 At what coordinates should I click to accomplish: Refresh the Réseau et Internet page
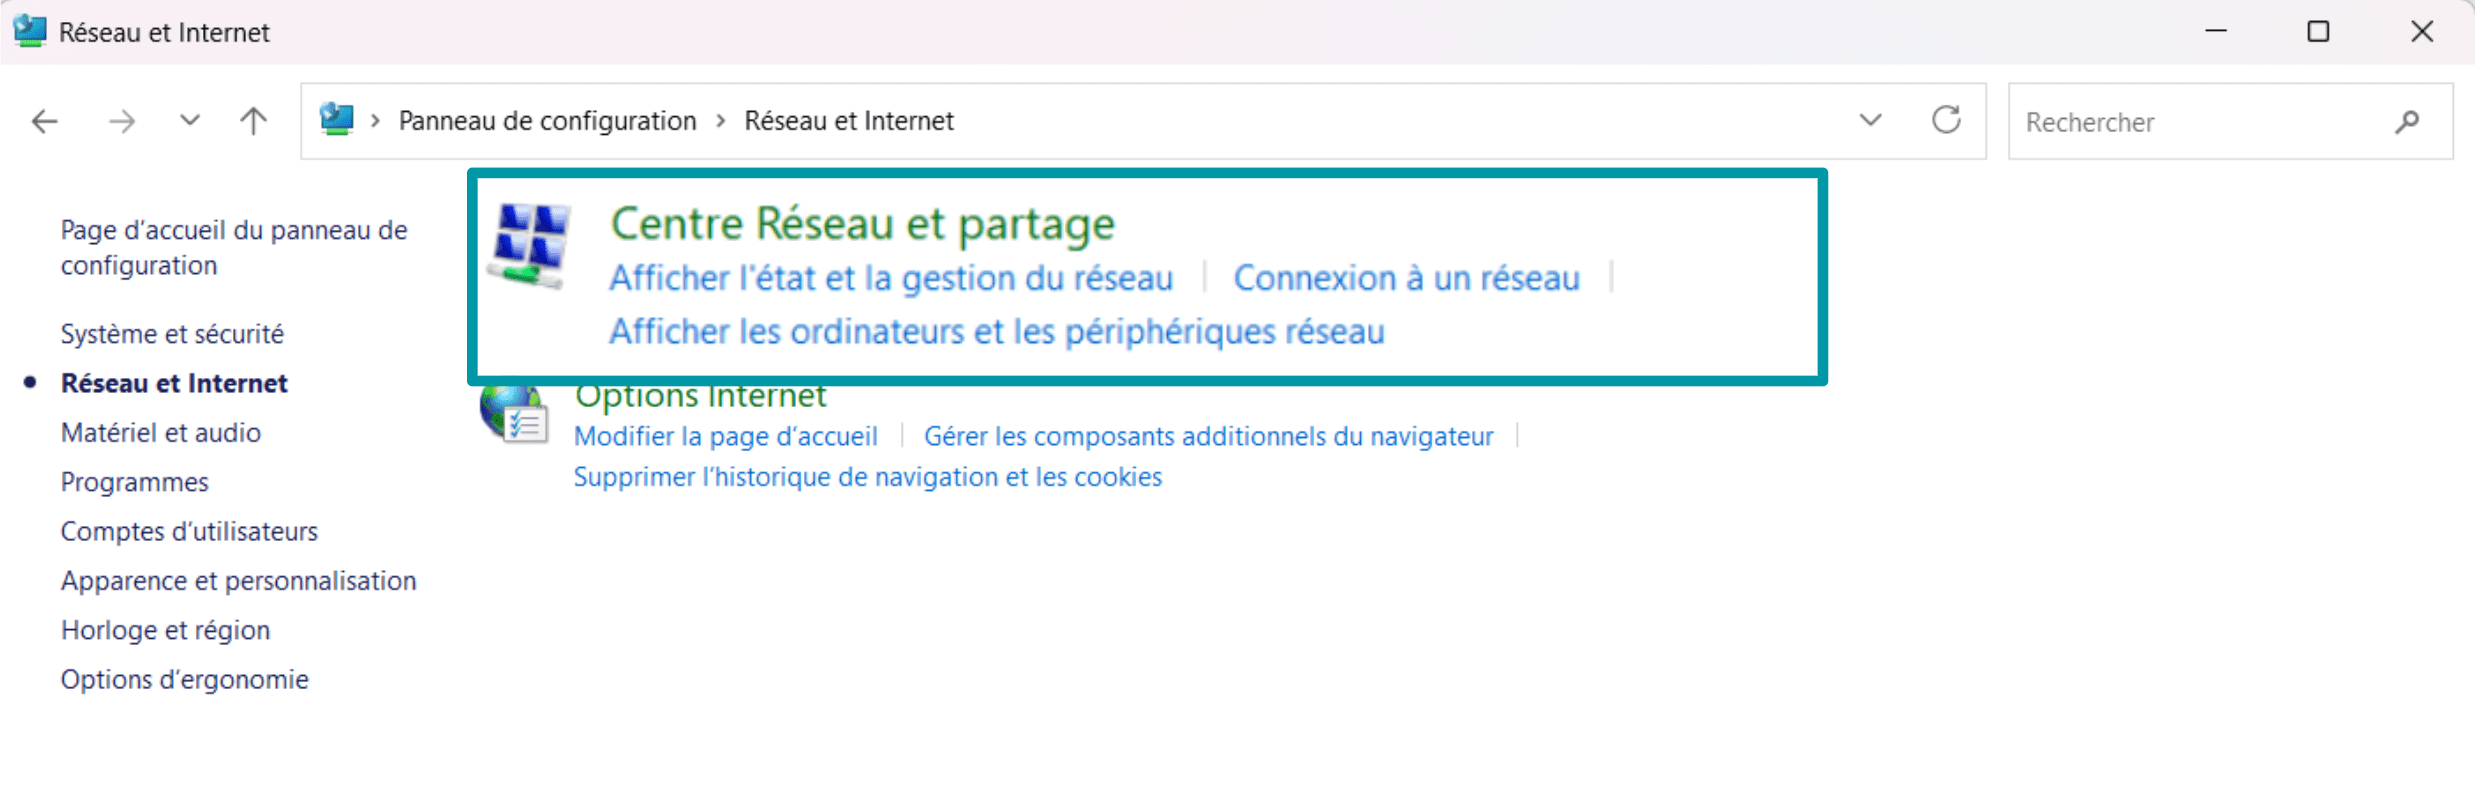[1946, 121]
